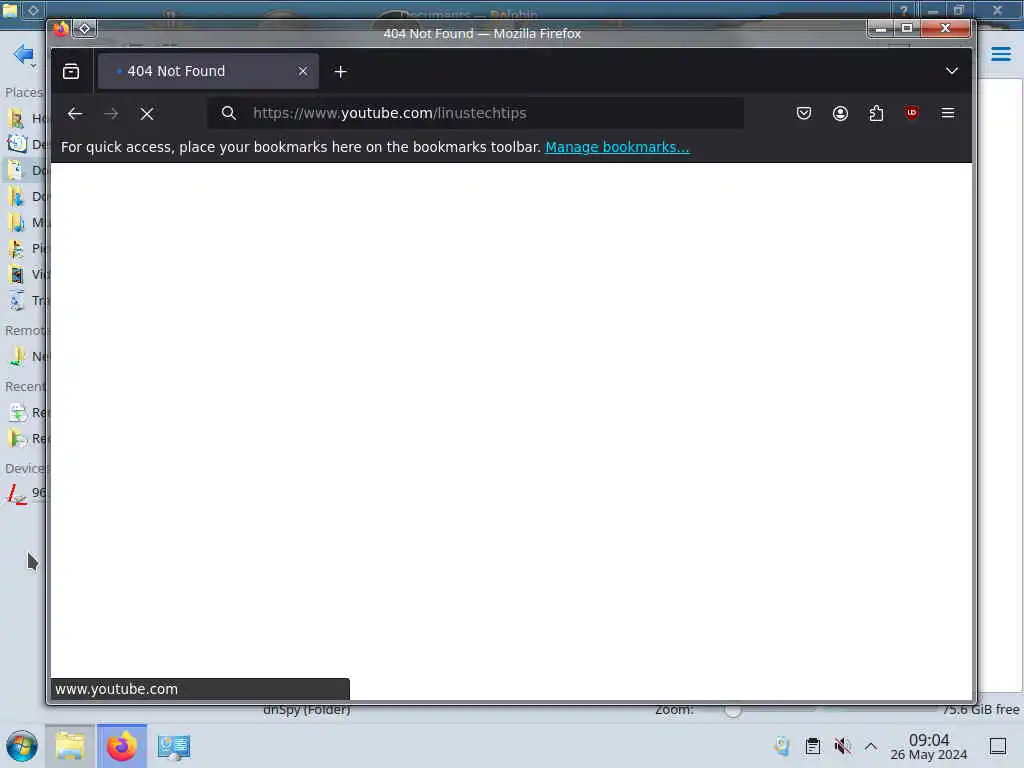Follow the Manage bookmarks link
The image size is (1024, 768).
point(617,147)
